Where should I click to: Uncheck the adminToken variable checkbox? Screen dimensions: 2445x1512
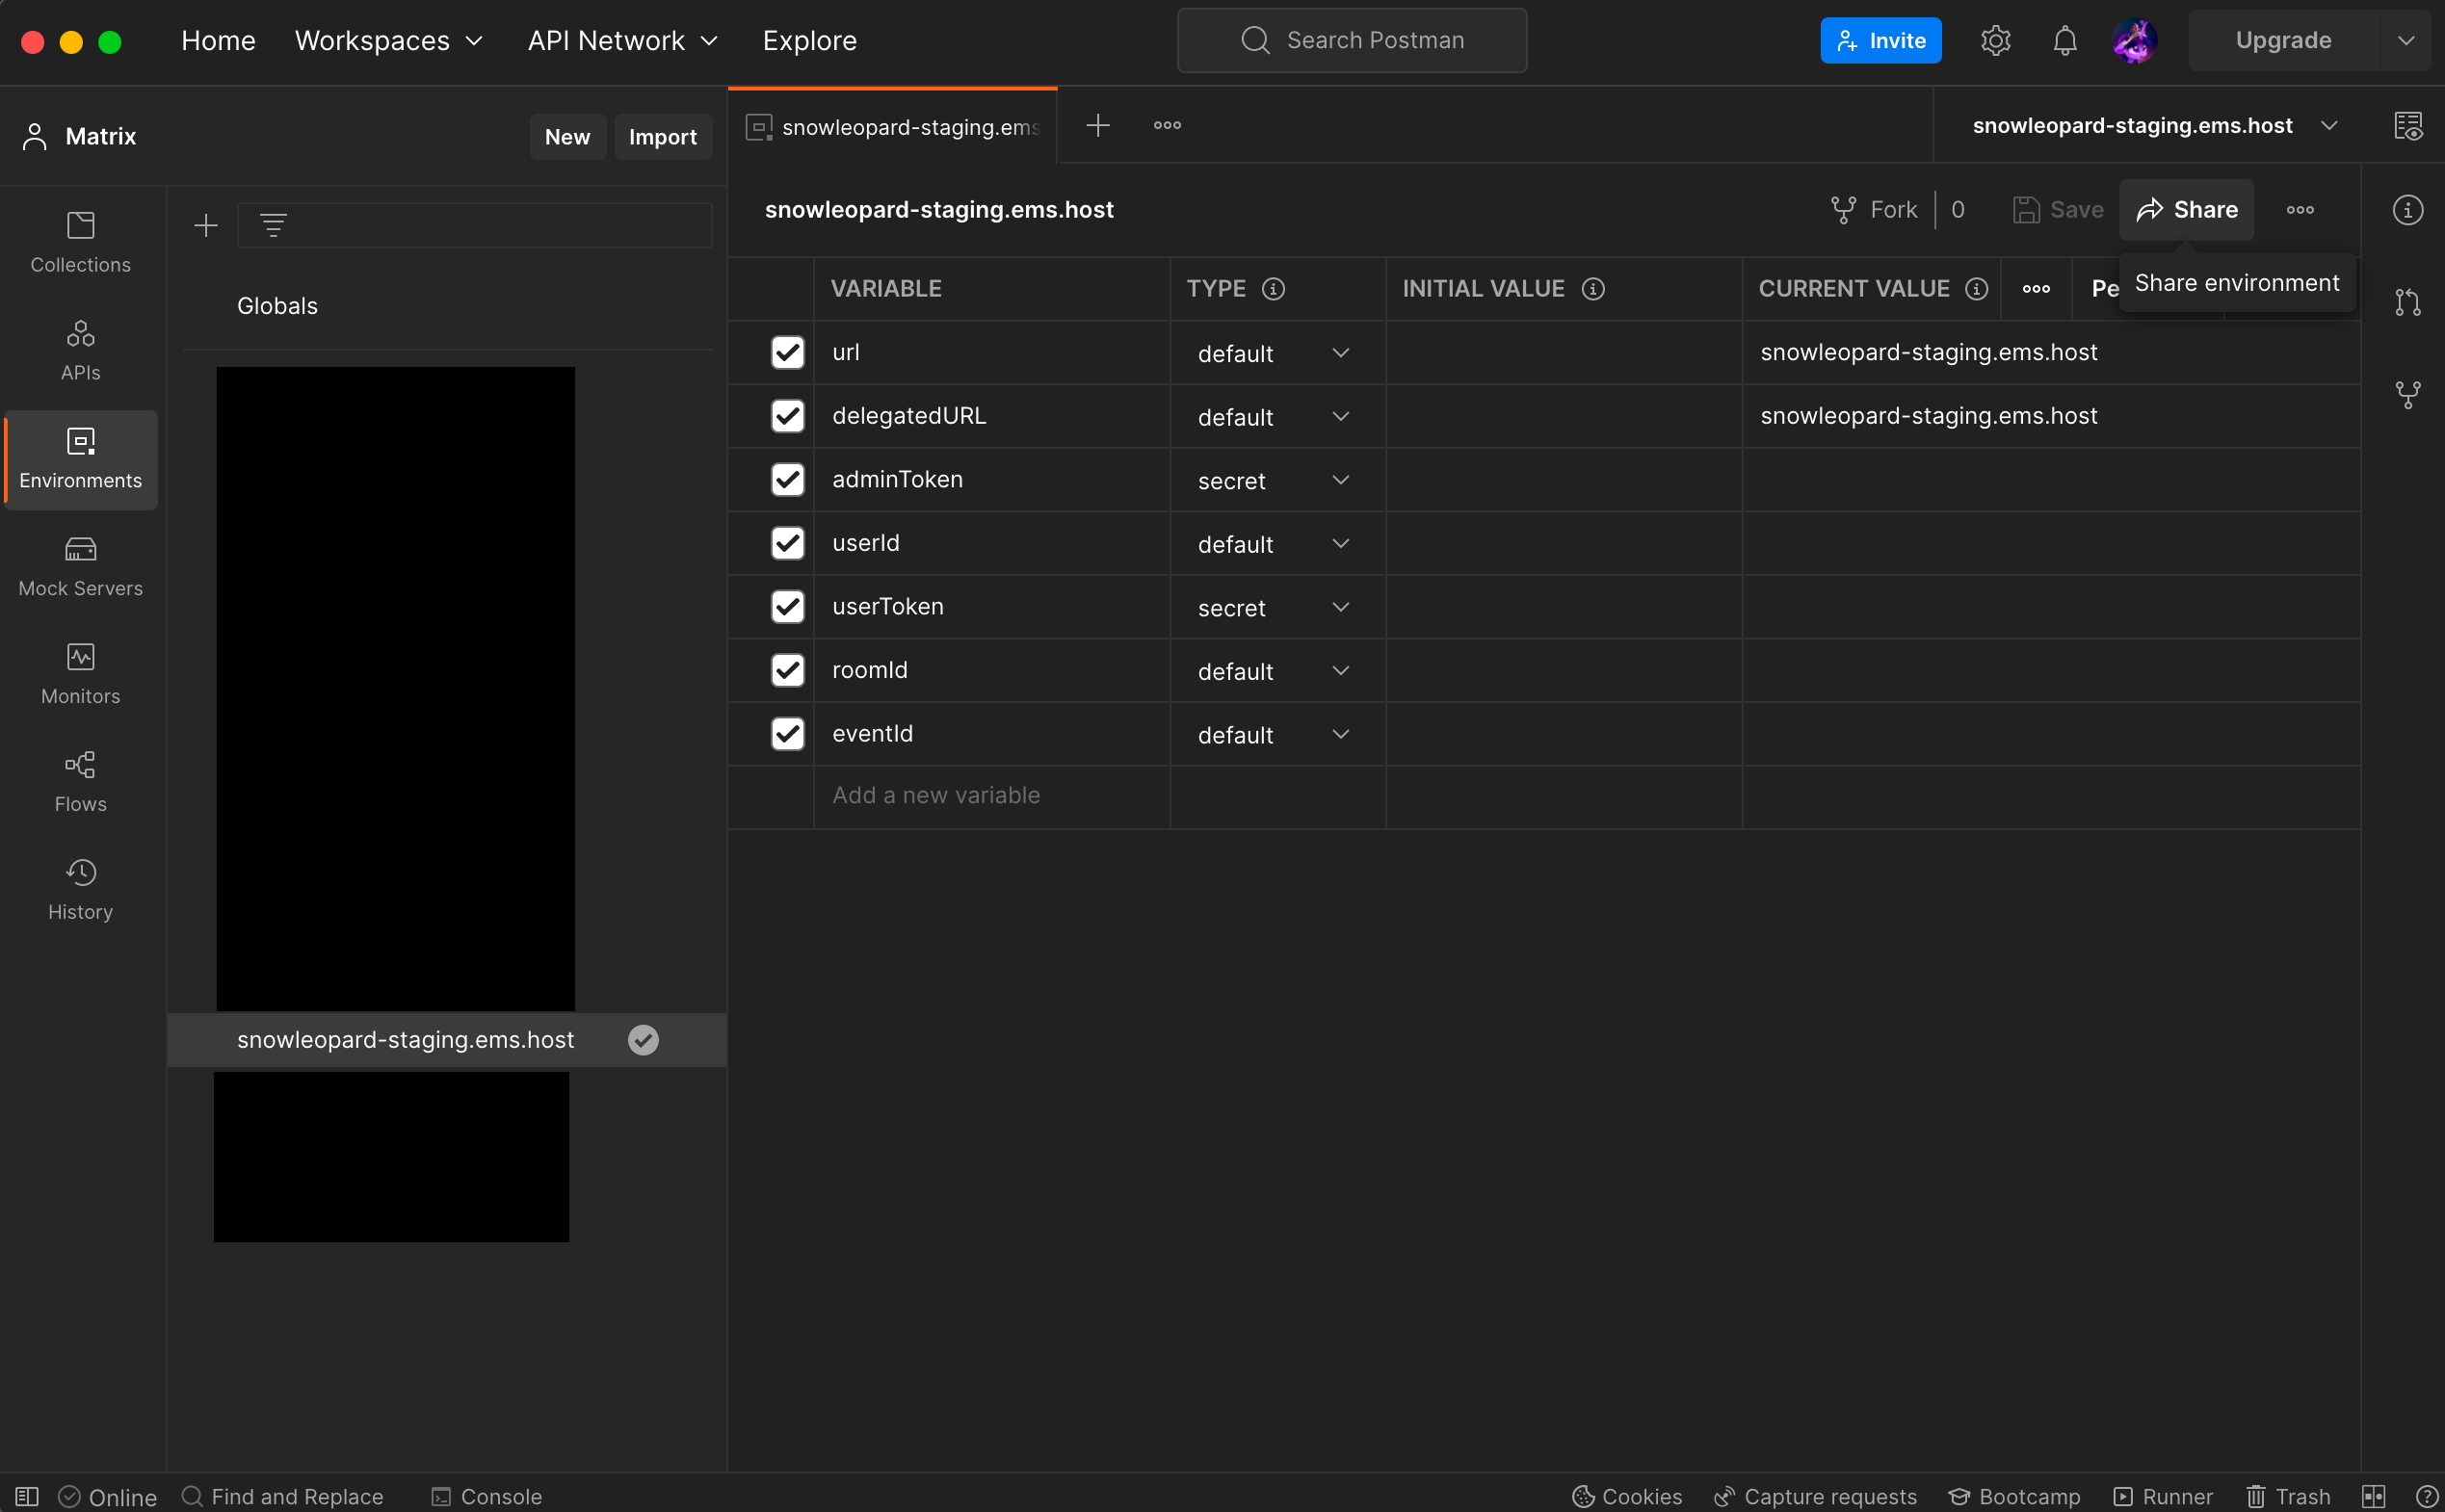tap(788, 479)
